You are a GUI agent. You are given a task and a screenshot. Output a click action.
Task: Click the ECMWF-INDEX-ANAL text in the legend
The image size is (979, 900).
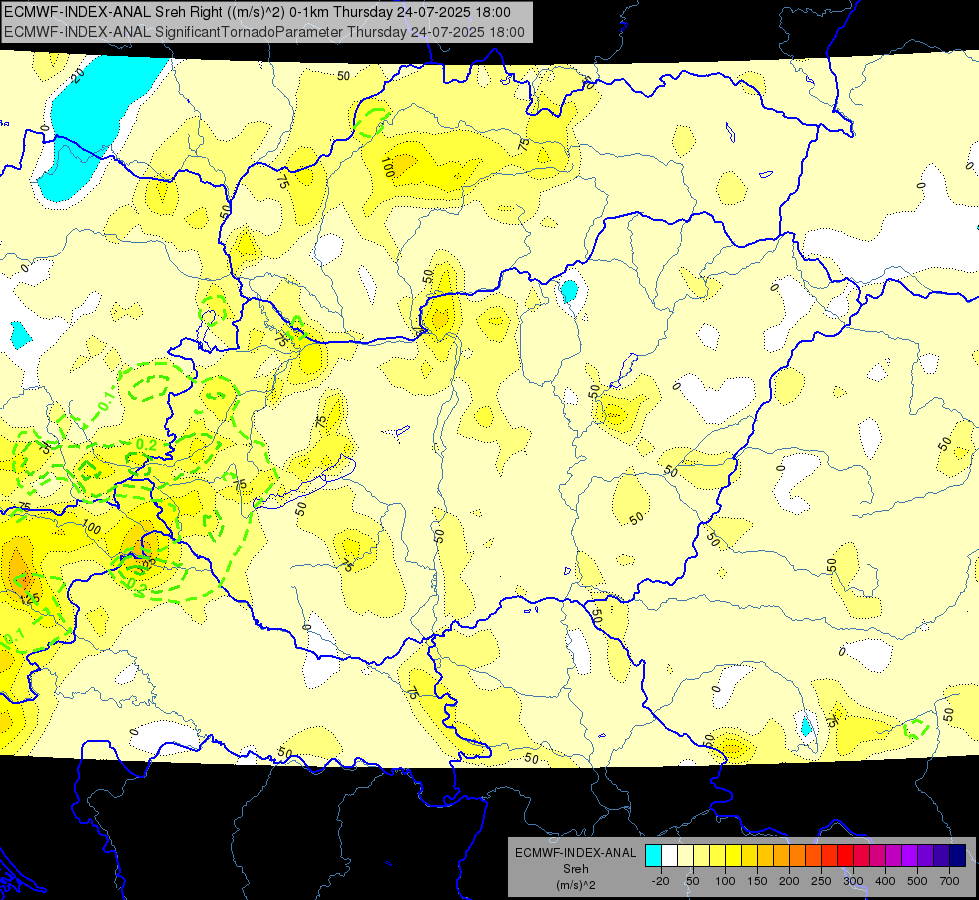[576, 853]
